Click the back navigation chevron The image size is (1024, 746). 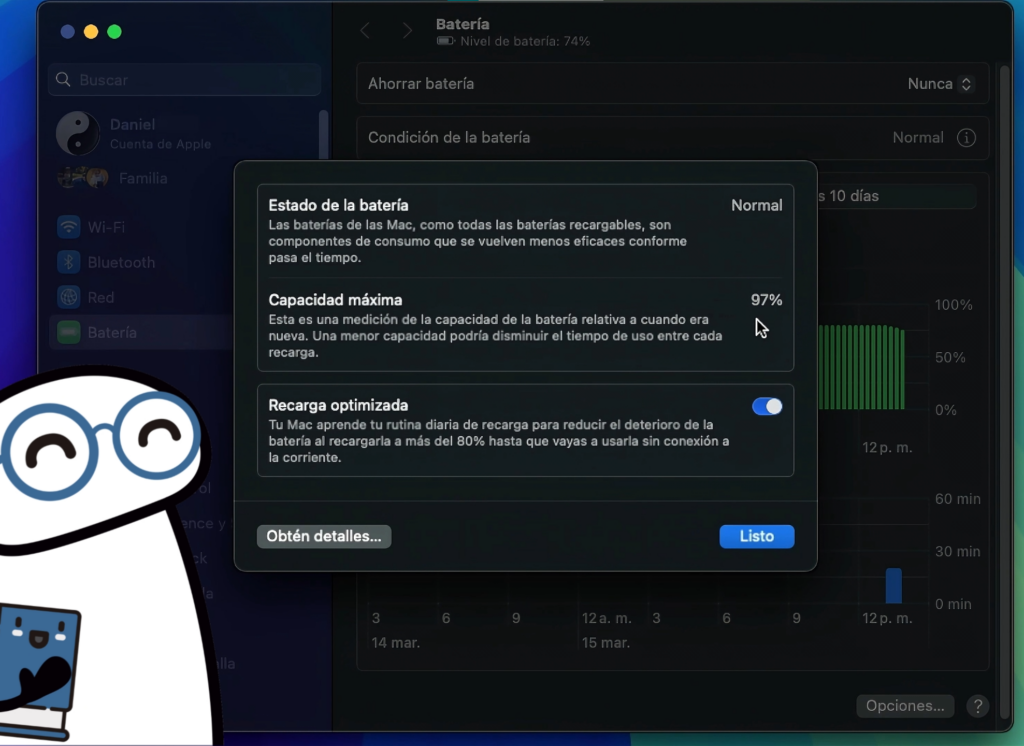[365, 30]
